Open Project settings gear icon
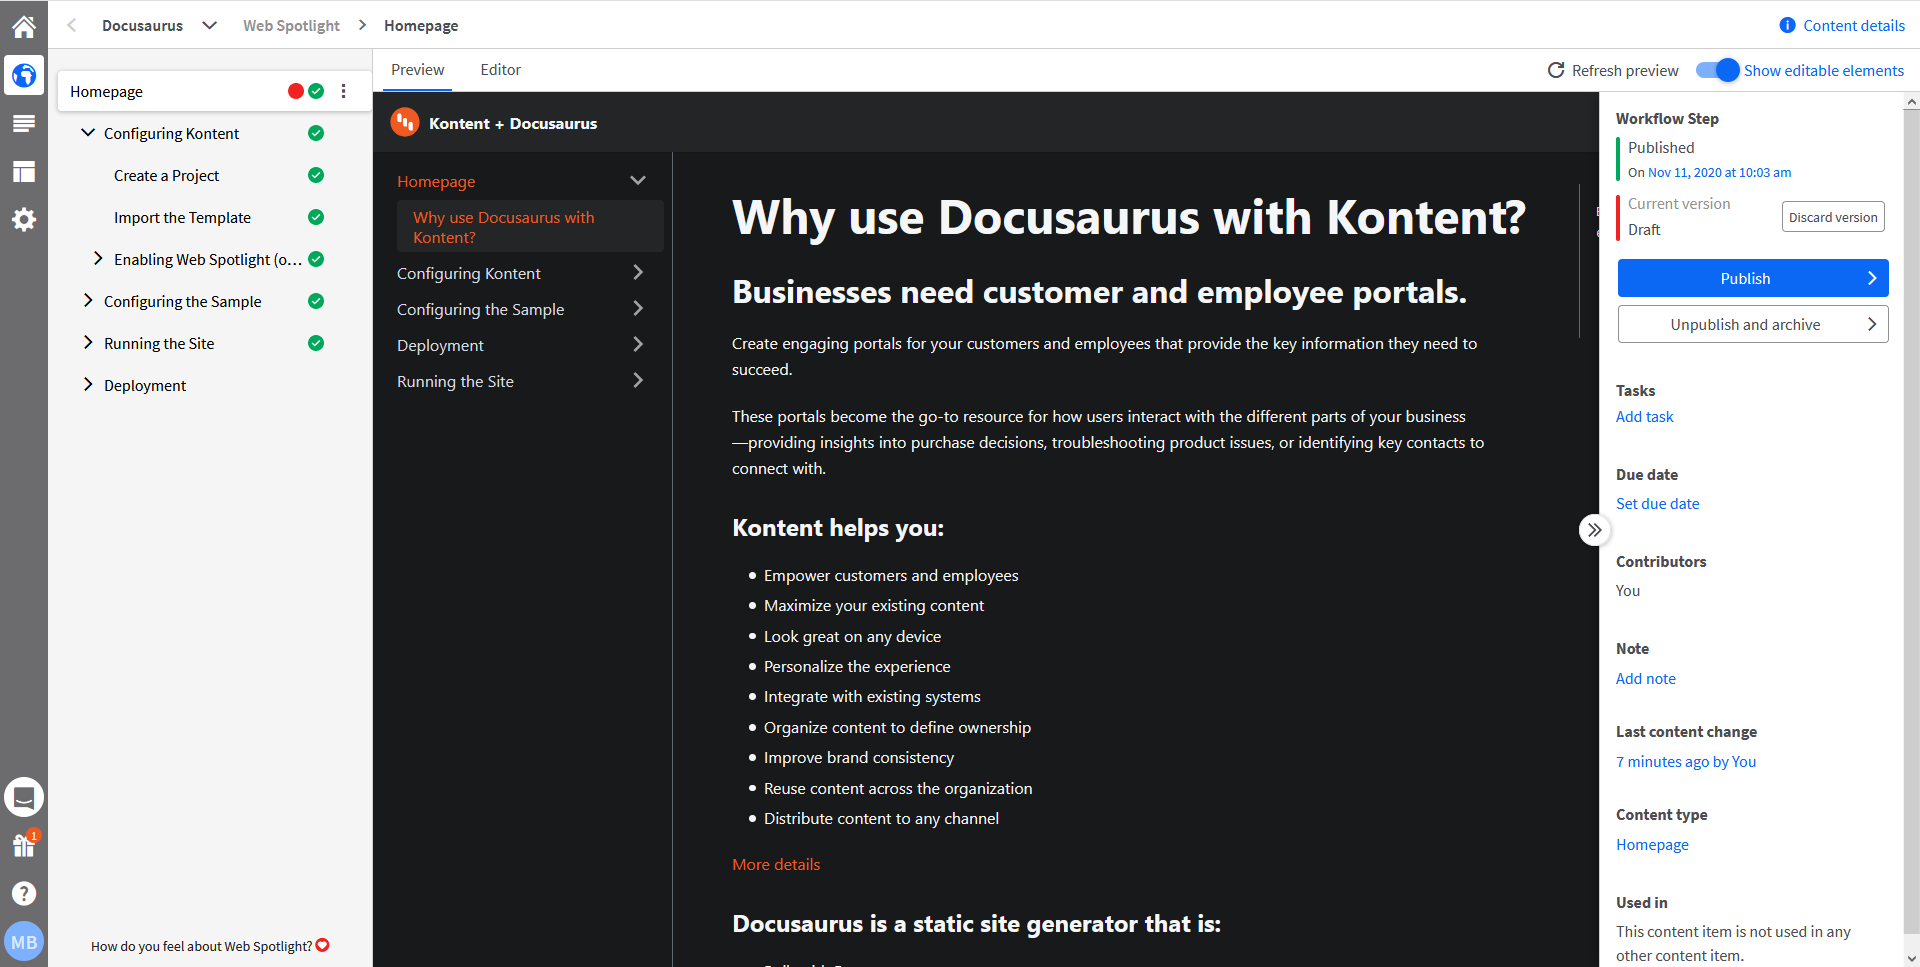Viewport: 1920px width, 967px height. (x=24, y=220)
